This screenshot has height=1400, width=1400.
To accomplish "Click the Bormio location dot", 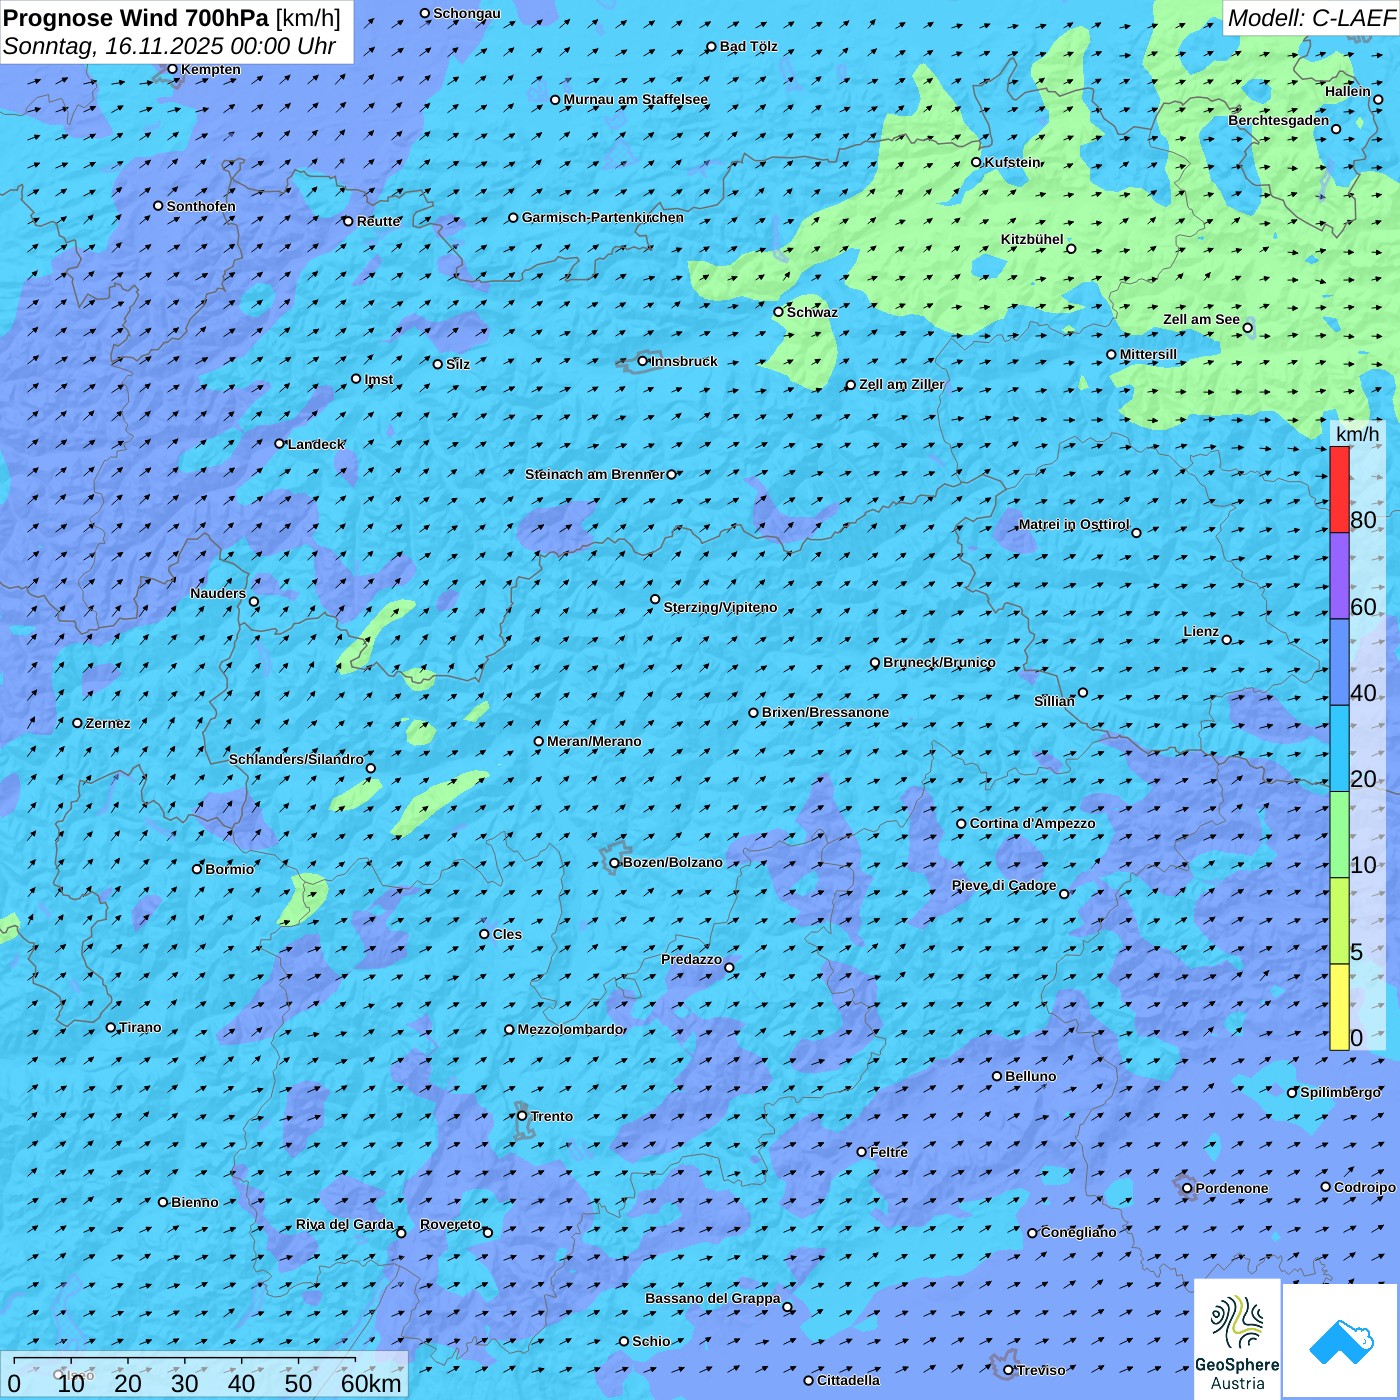I will pyautogui.click(x=197, y=869).
